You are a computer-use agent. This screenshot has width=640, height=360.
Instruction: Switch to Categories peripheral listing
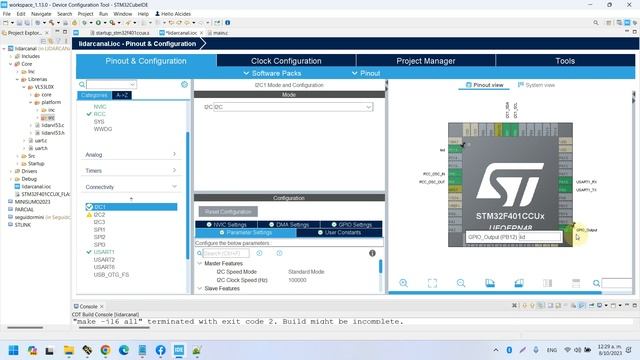[94, 95]
